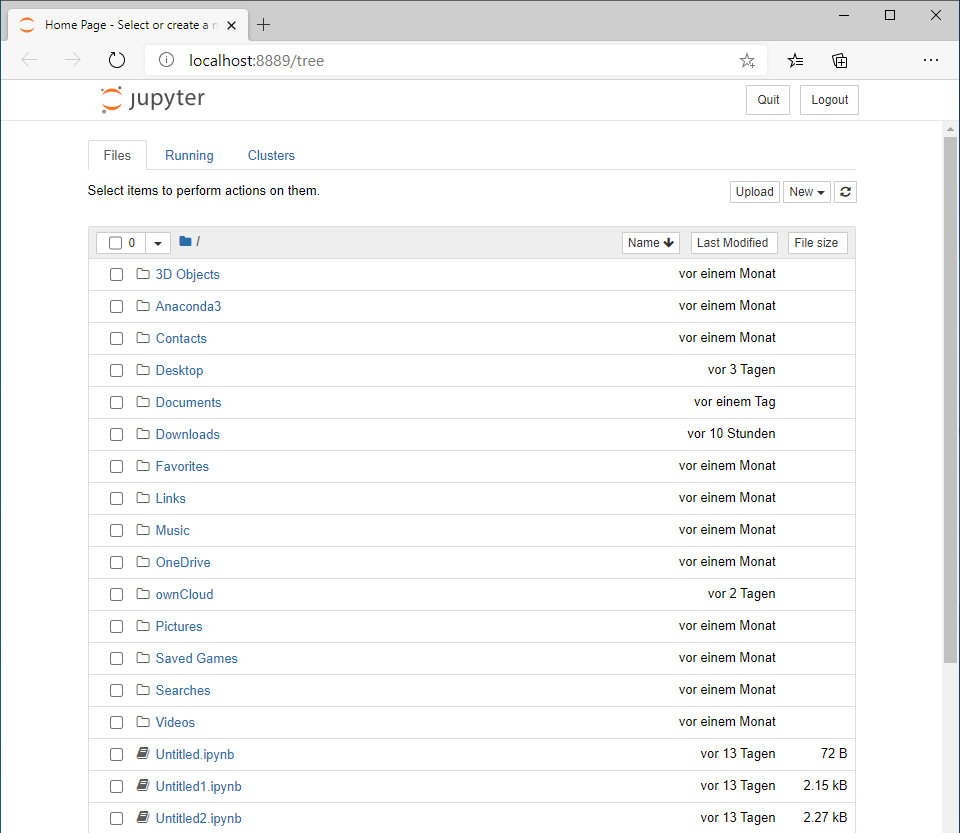960x833 pixels.
Task: Refresh the notebook file list
Action: pyautogui.click(x=845, y=192)
